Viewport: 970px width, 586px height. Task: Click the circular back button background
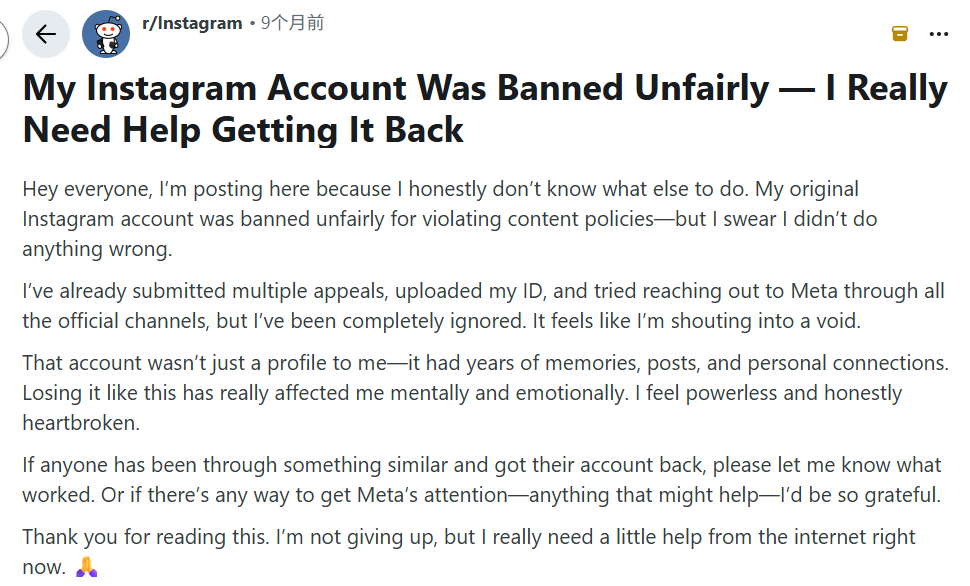point(46,33)
